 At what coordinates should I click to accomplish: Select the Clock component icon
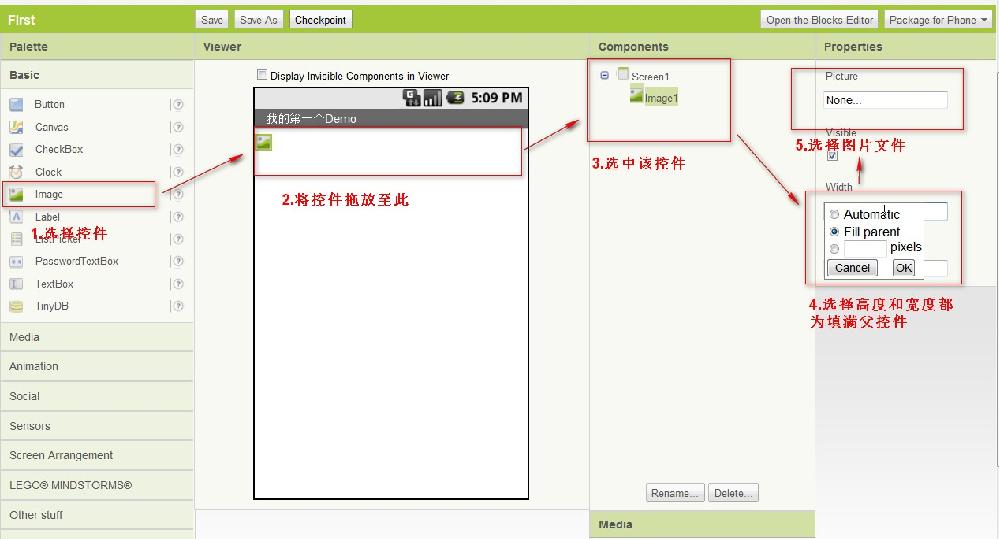pyautogui.click(x=17, y=172)
